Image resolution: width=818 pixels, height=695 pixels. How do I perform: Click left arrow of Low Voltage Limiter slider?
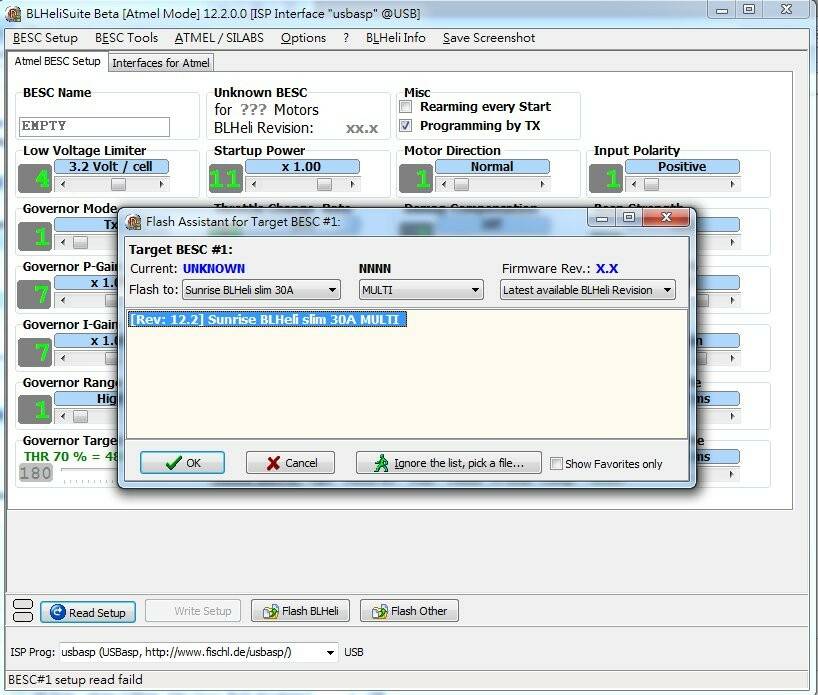tap(63, 184)
